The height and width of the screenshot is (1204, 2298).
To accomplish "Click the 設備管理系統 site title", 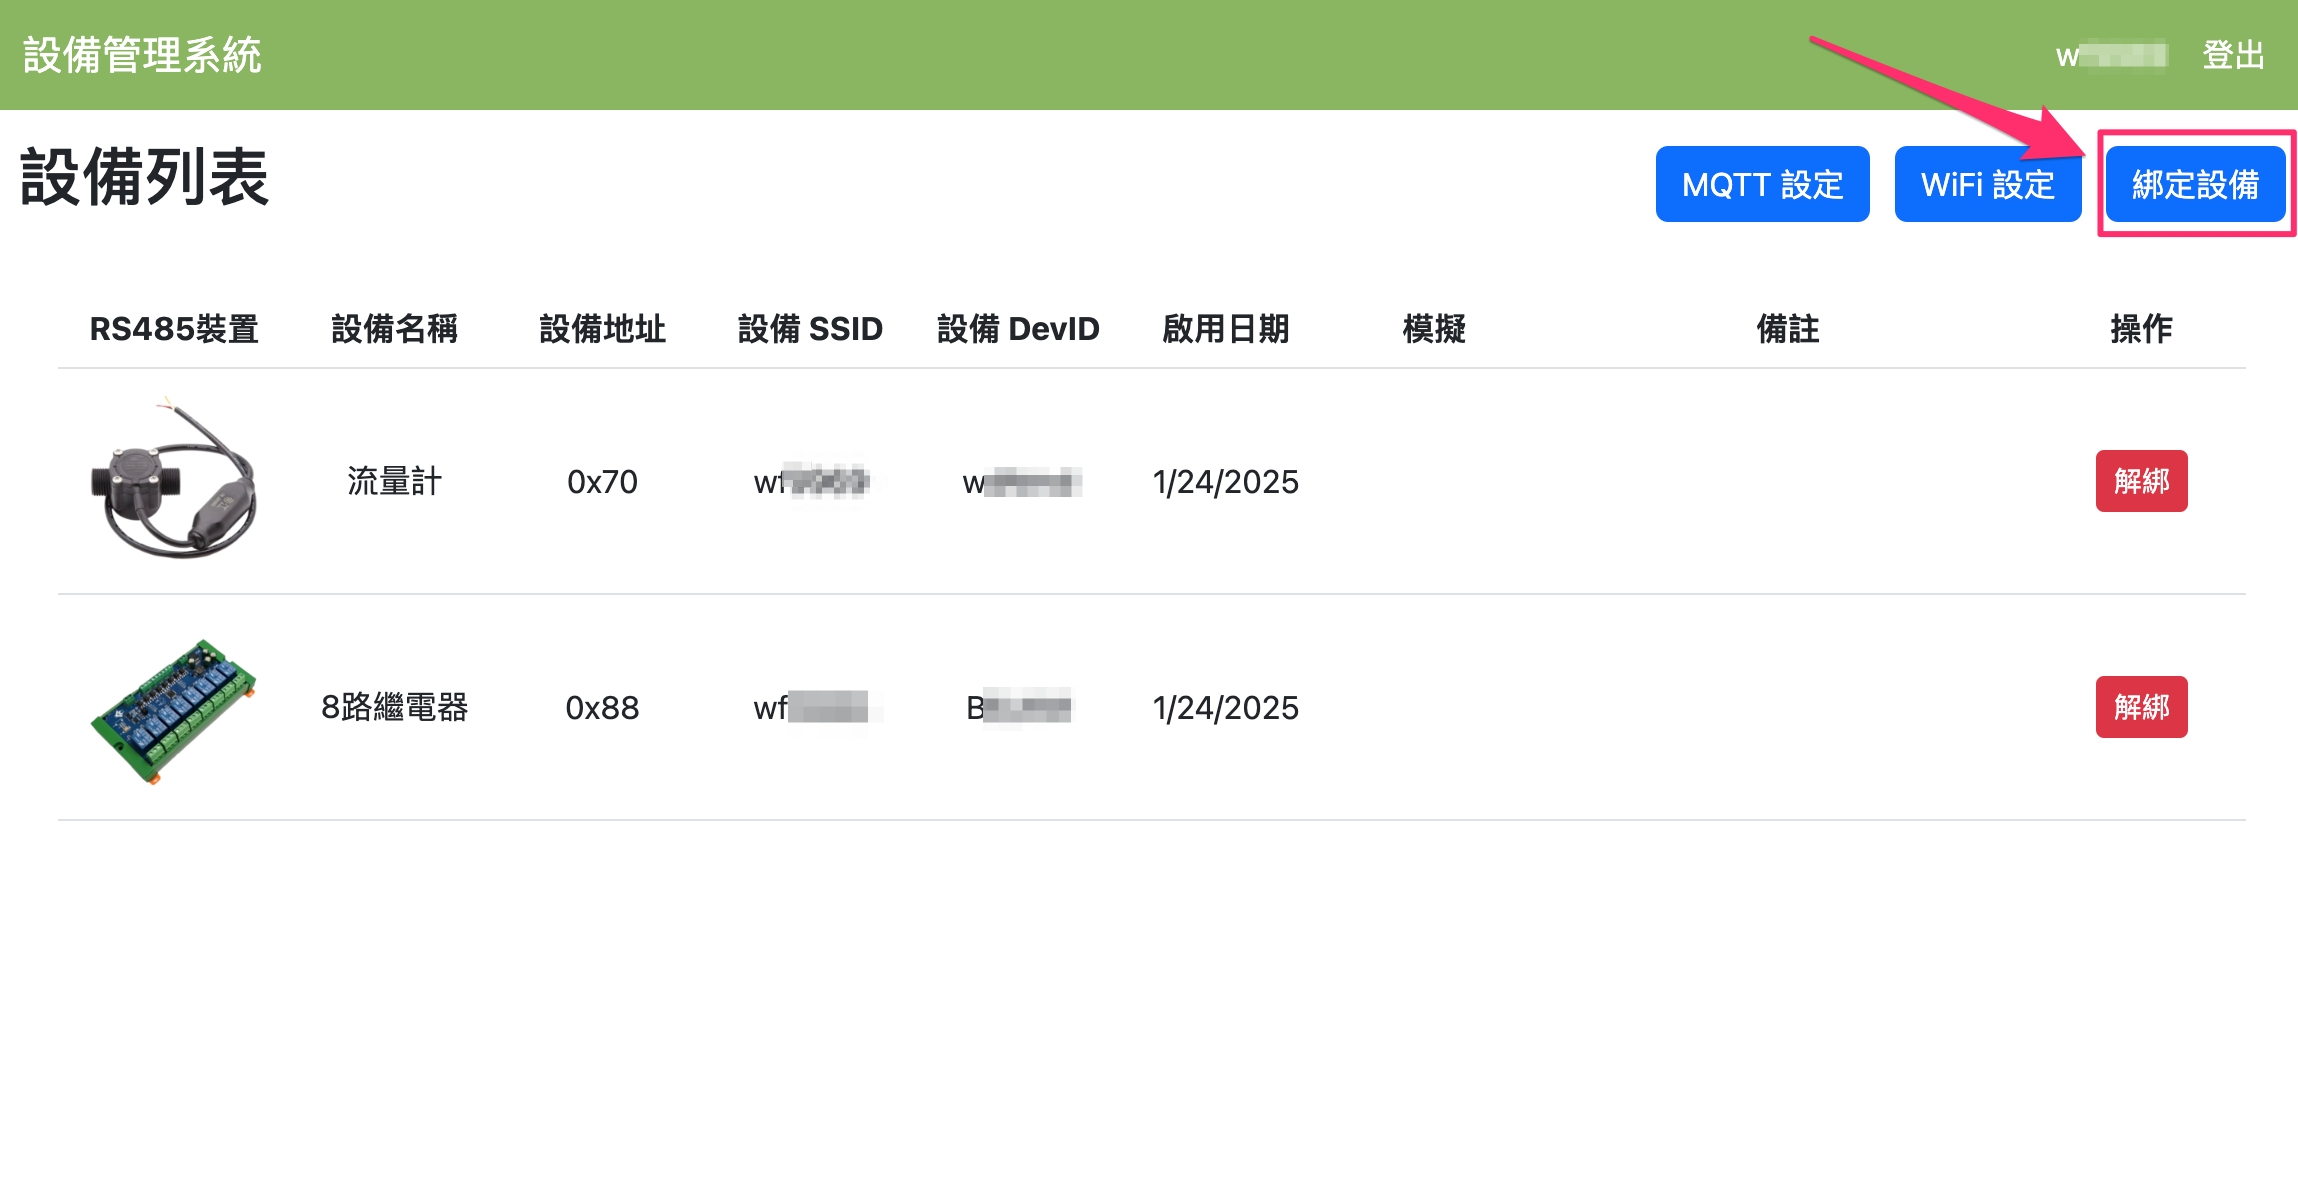I will click(142, 55).
